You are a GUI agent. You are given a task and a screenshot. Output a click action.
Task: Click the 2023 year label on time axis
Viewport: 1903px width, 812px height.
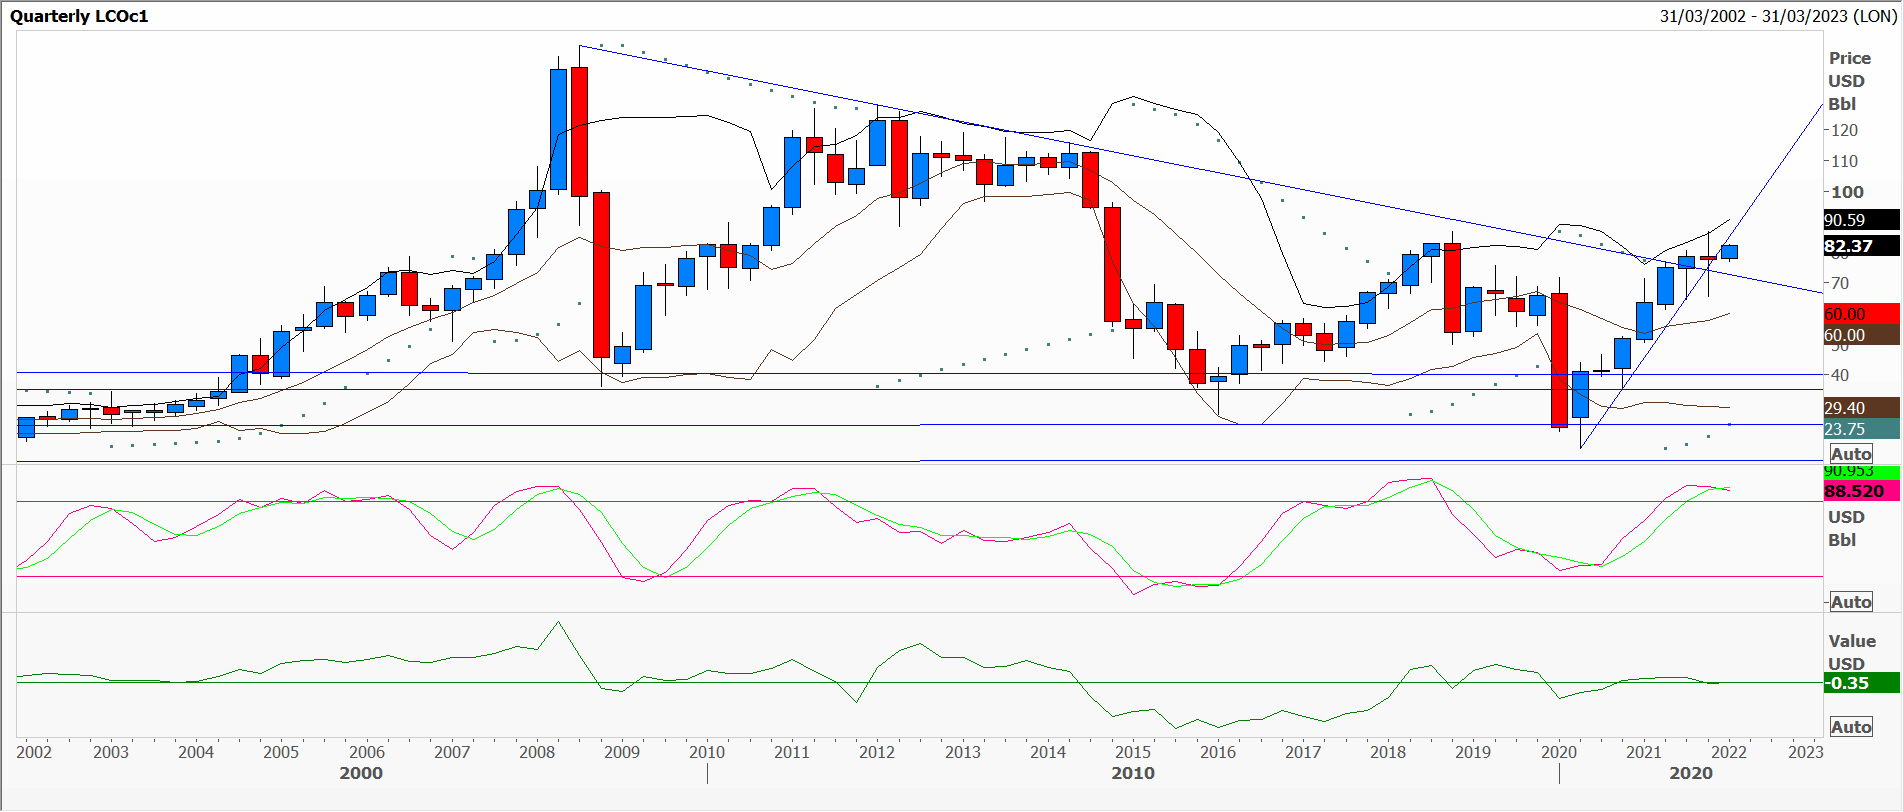1806,752
